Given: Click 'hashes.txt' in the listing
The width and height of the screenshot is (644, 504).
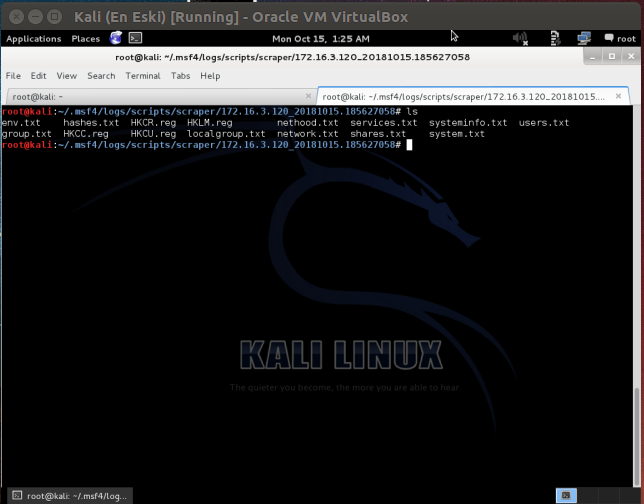Looking at the screenshot, I should (x=91, y=123).
